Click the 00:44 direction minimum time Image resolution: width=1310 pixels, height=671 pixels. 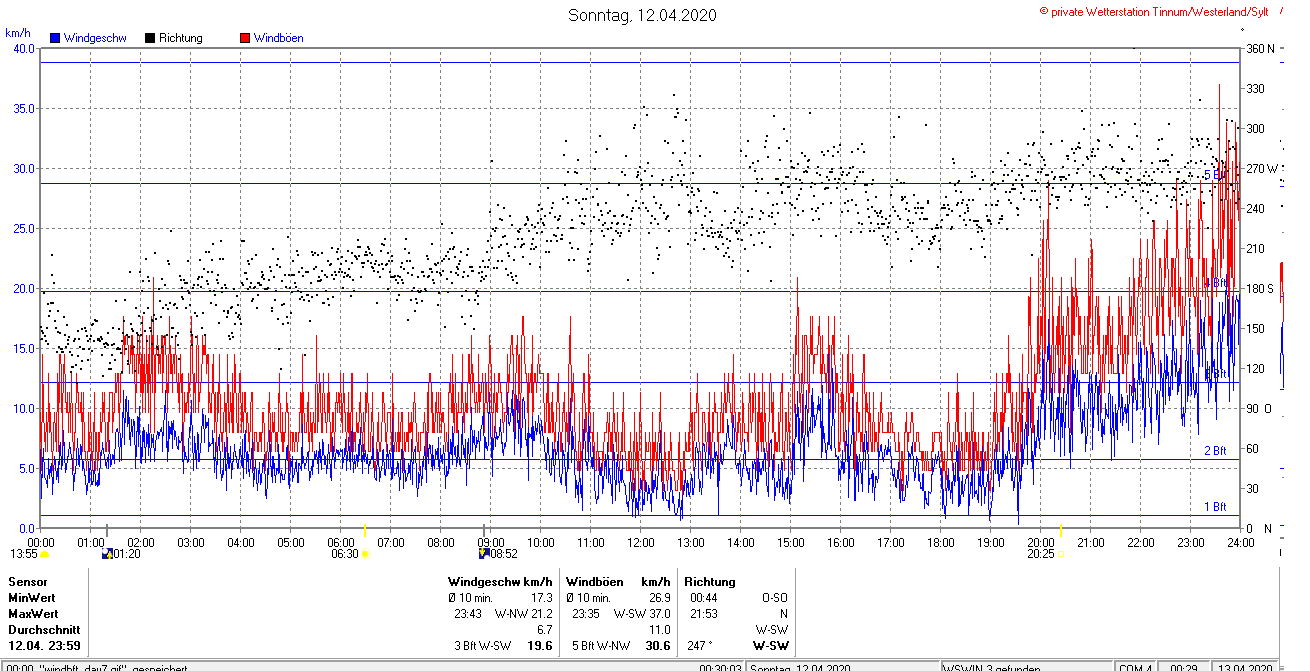703,597
